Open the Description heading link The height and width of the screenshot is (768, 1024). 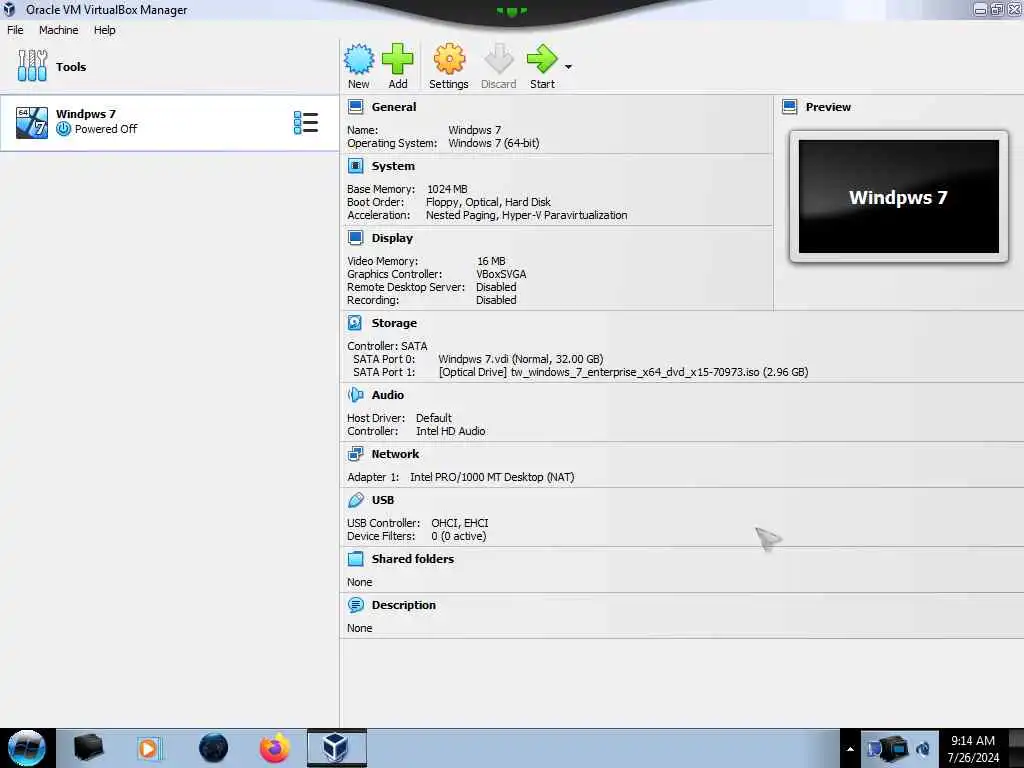pyautogui.click(x=404, y=605)
